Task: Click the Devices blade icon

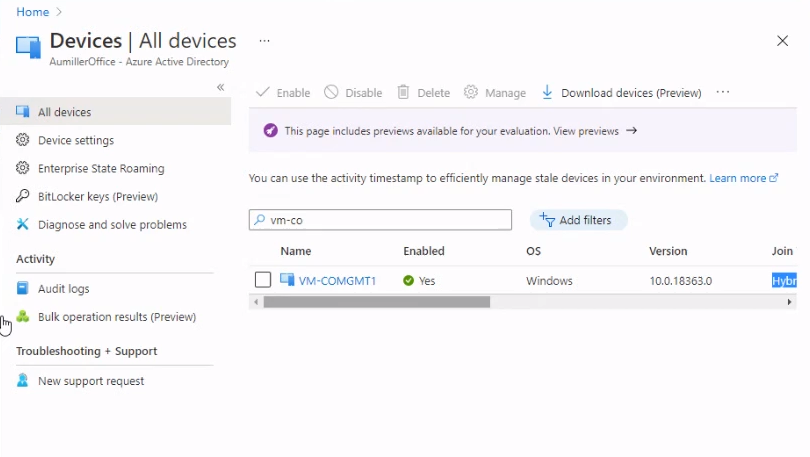Action: pyautogui.click(x=28, y=46)
